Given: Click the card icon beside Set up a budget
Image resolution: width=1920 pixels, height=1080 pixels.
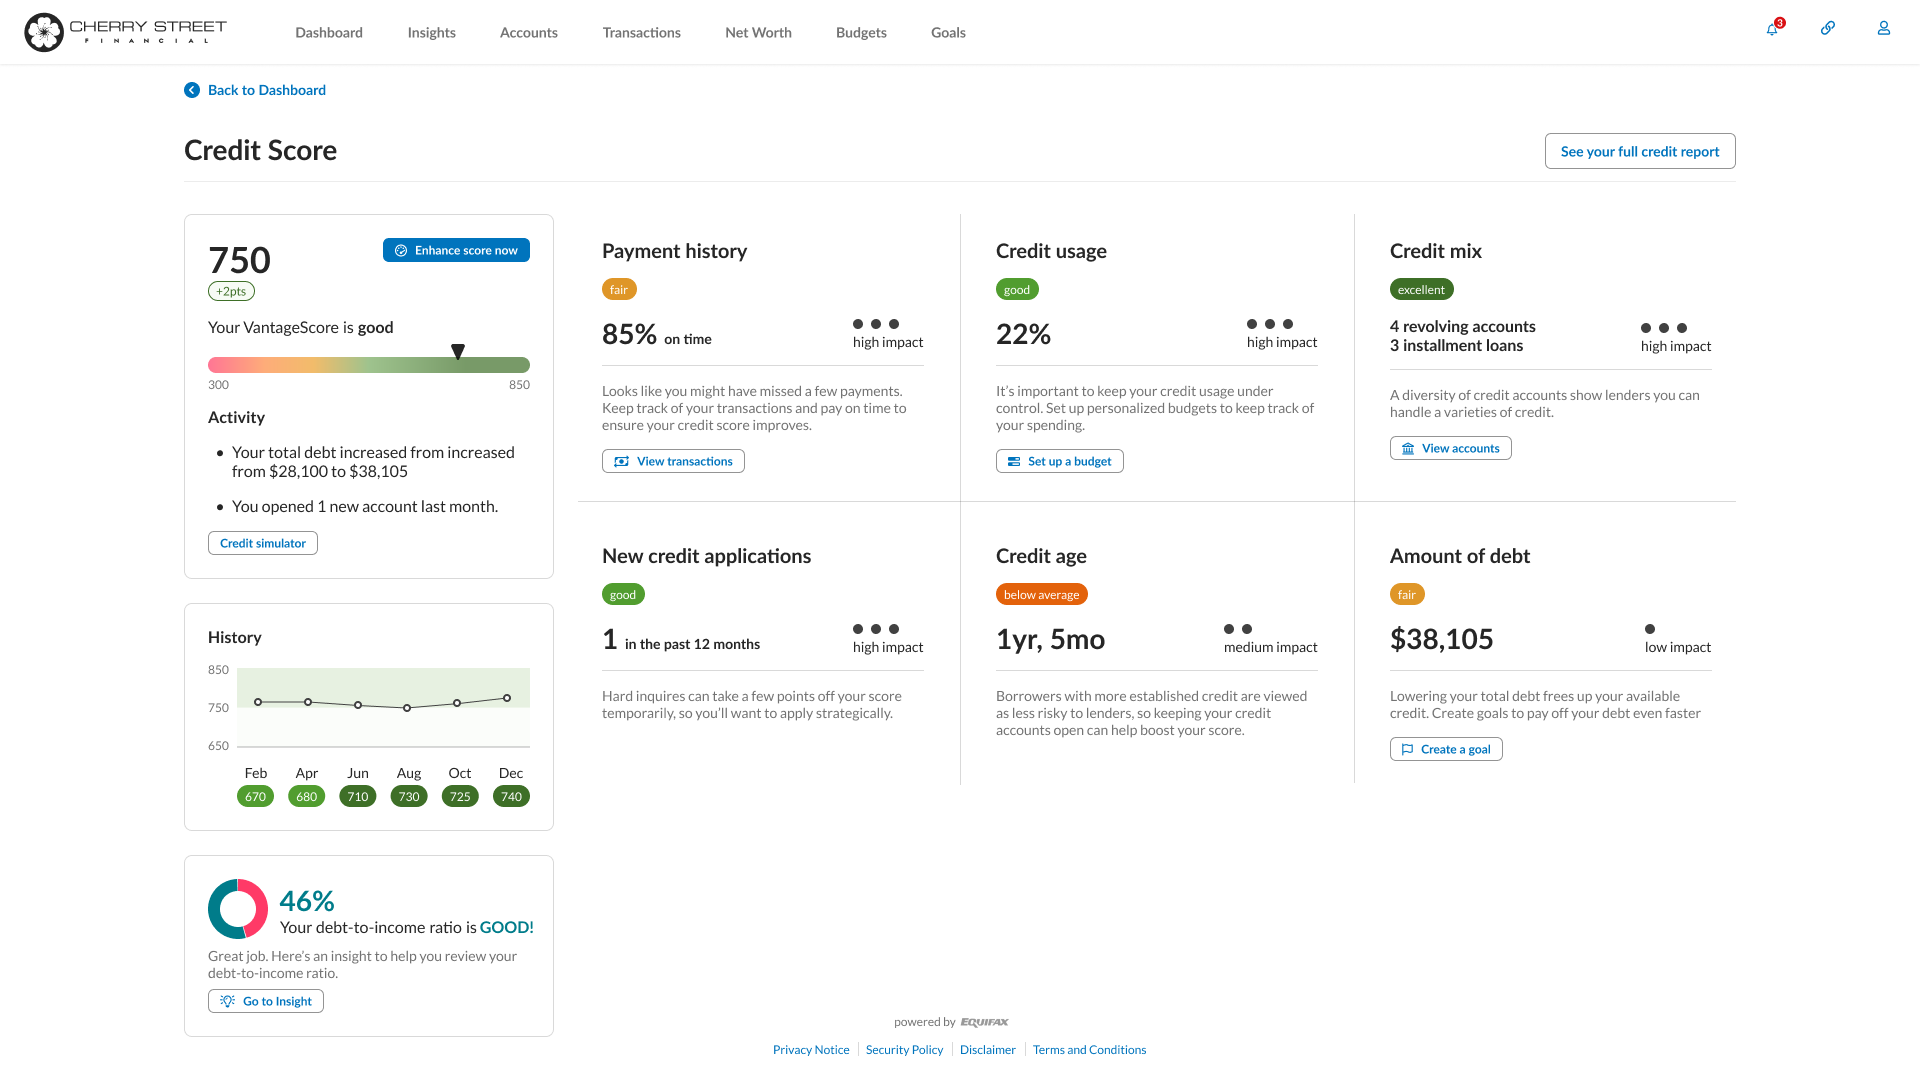Looking at the screenshot, I should click(x=1015, y=461).
